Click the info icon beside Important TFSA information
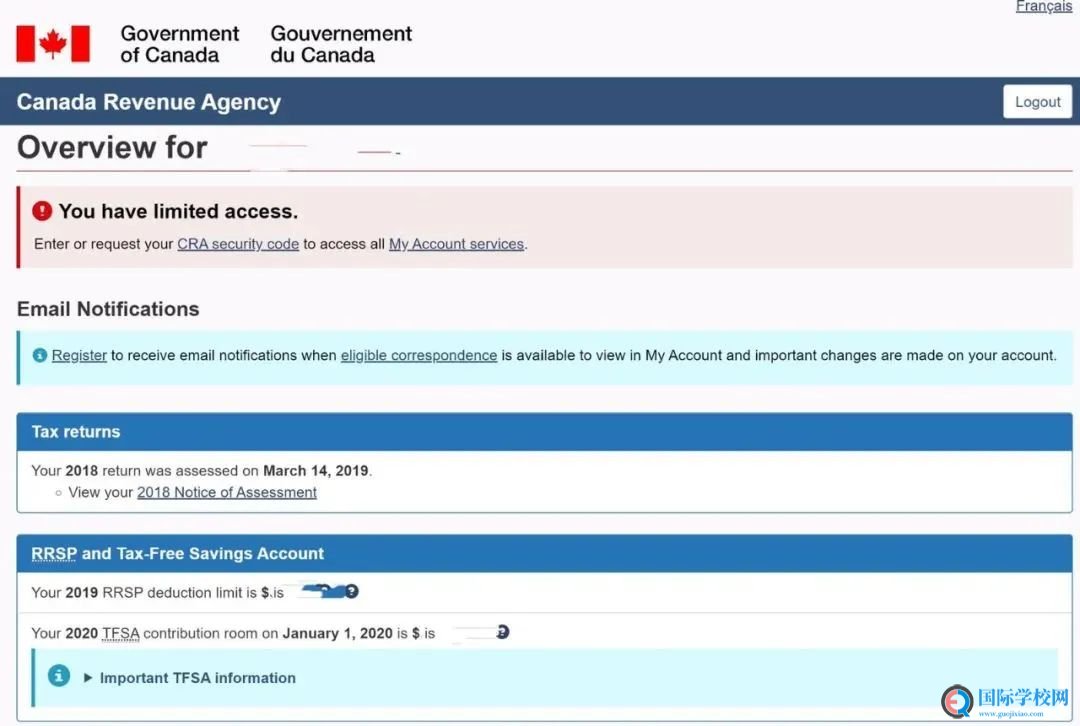Image resolution: width=1080 pixels, height=726 pixels. [59, 676]
